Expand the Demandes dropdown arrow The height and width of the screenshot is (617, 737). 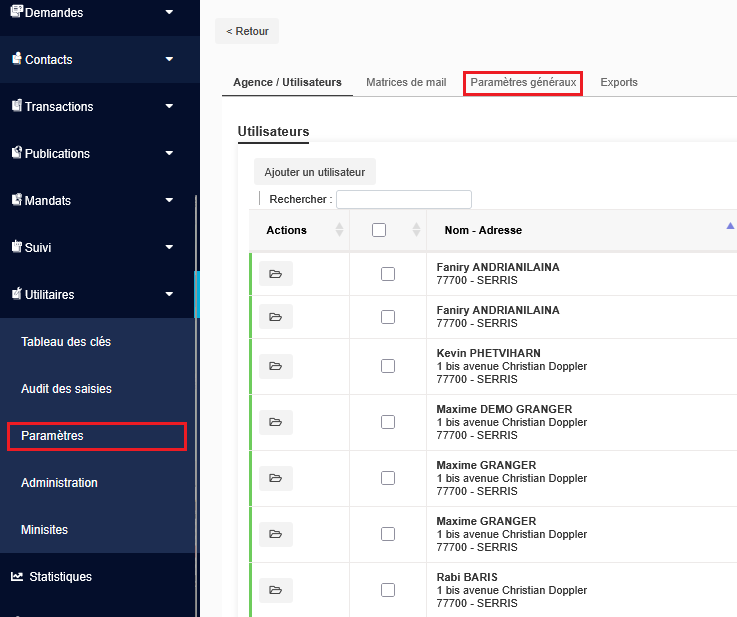tap(169, 12)
